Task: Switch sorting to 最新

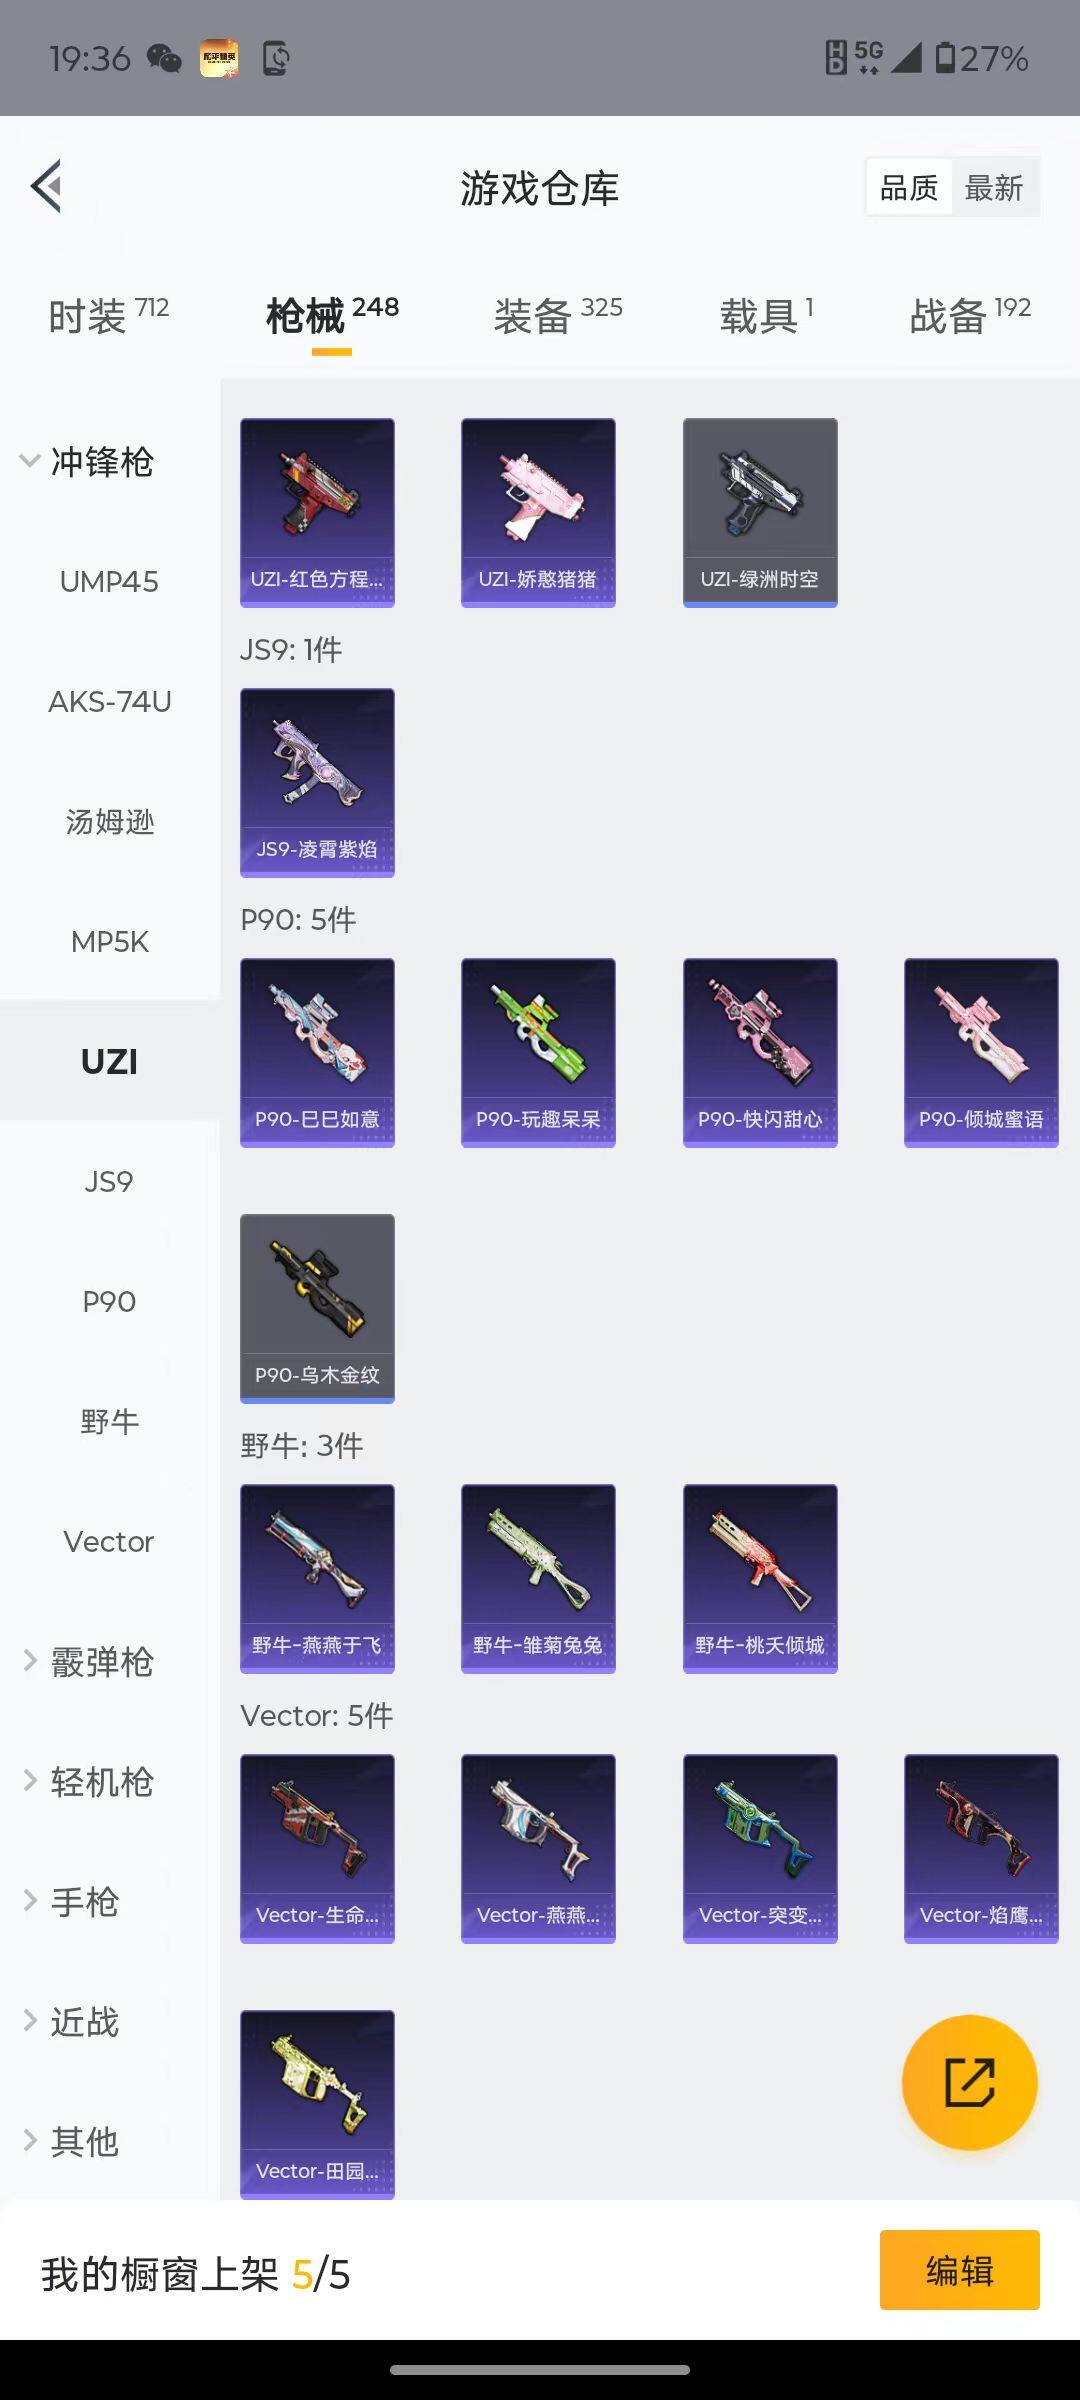Action: tap(994, 187)
